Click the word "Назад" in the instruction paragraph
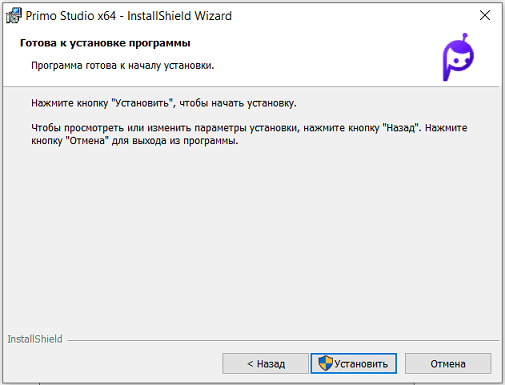Screen dimensions: 505x385 [401, 128]
